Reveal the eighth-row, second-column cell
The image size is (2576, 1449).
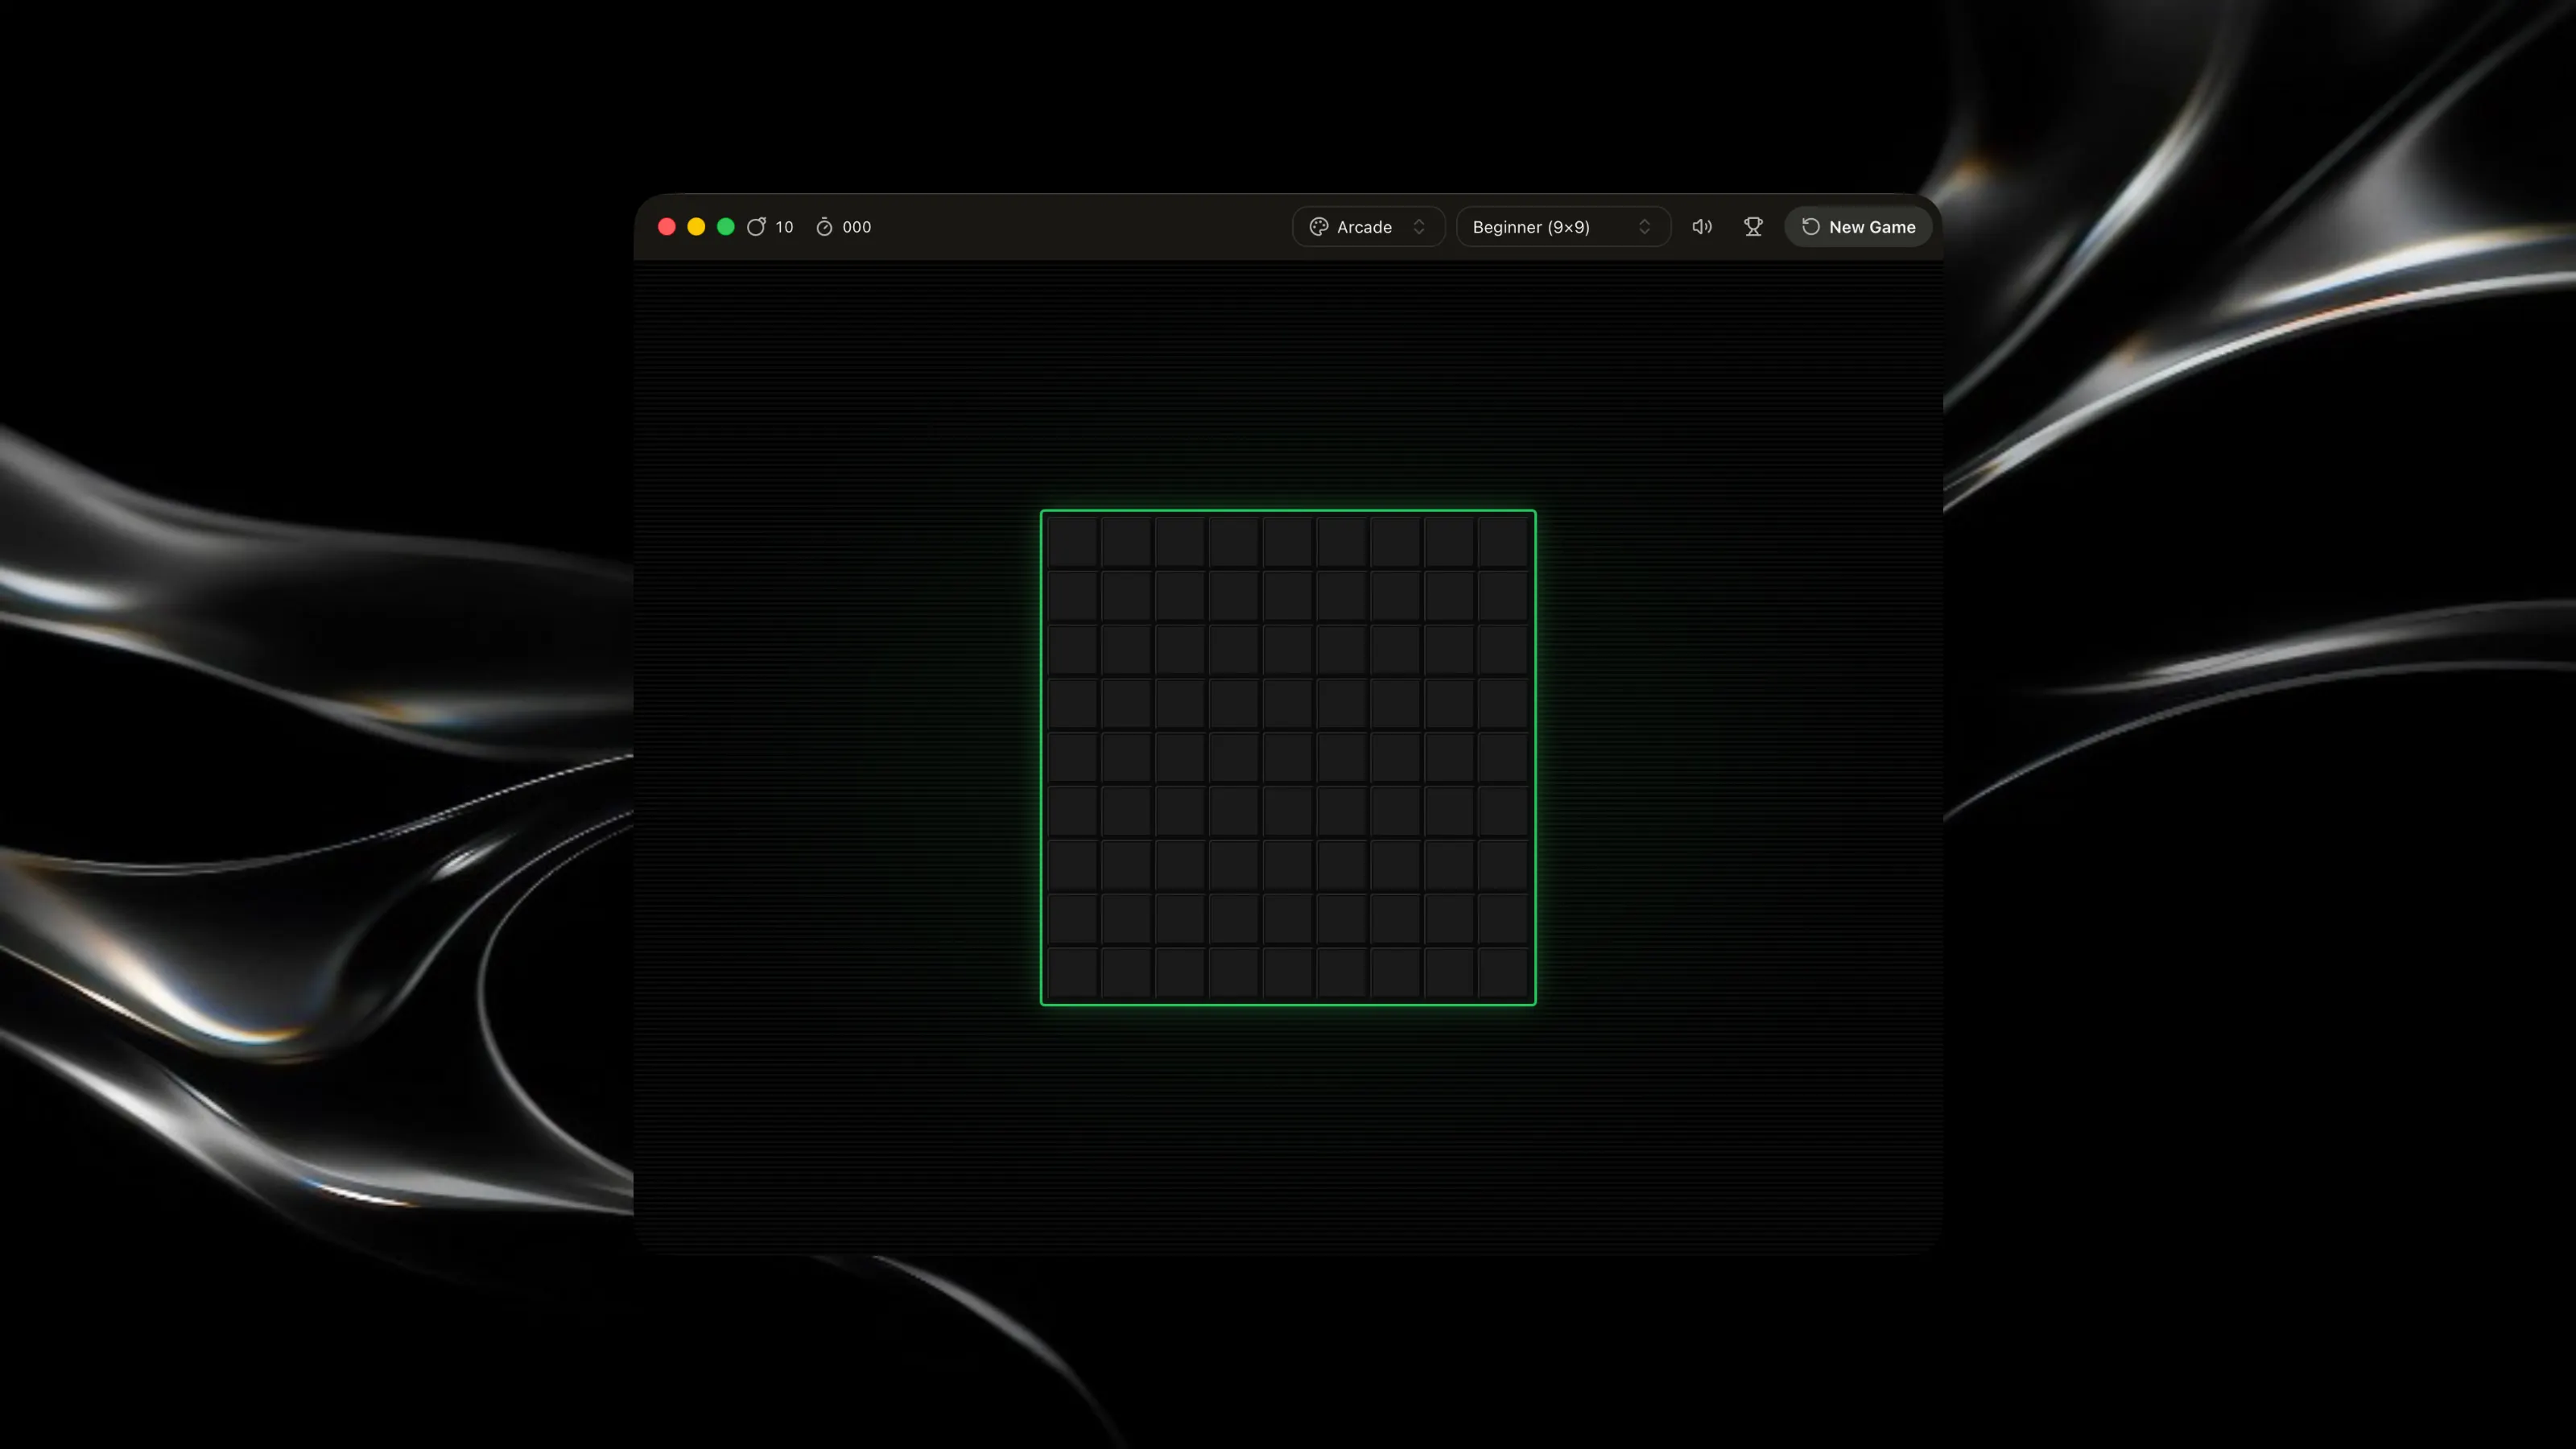click(x=1127, y=918)
